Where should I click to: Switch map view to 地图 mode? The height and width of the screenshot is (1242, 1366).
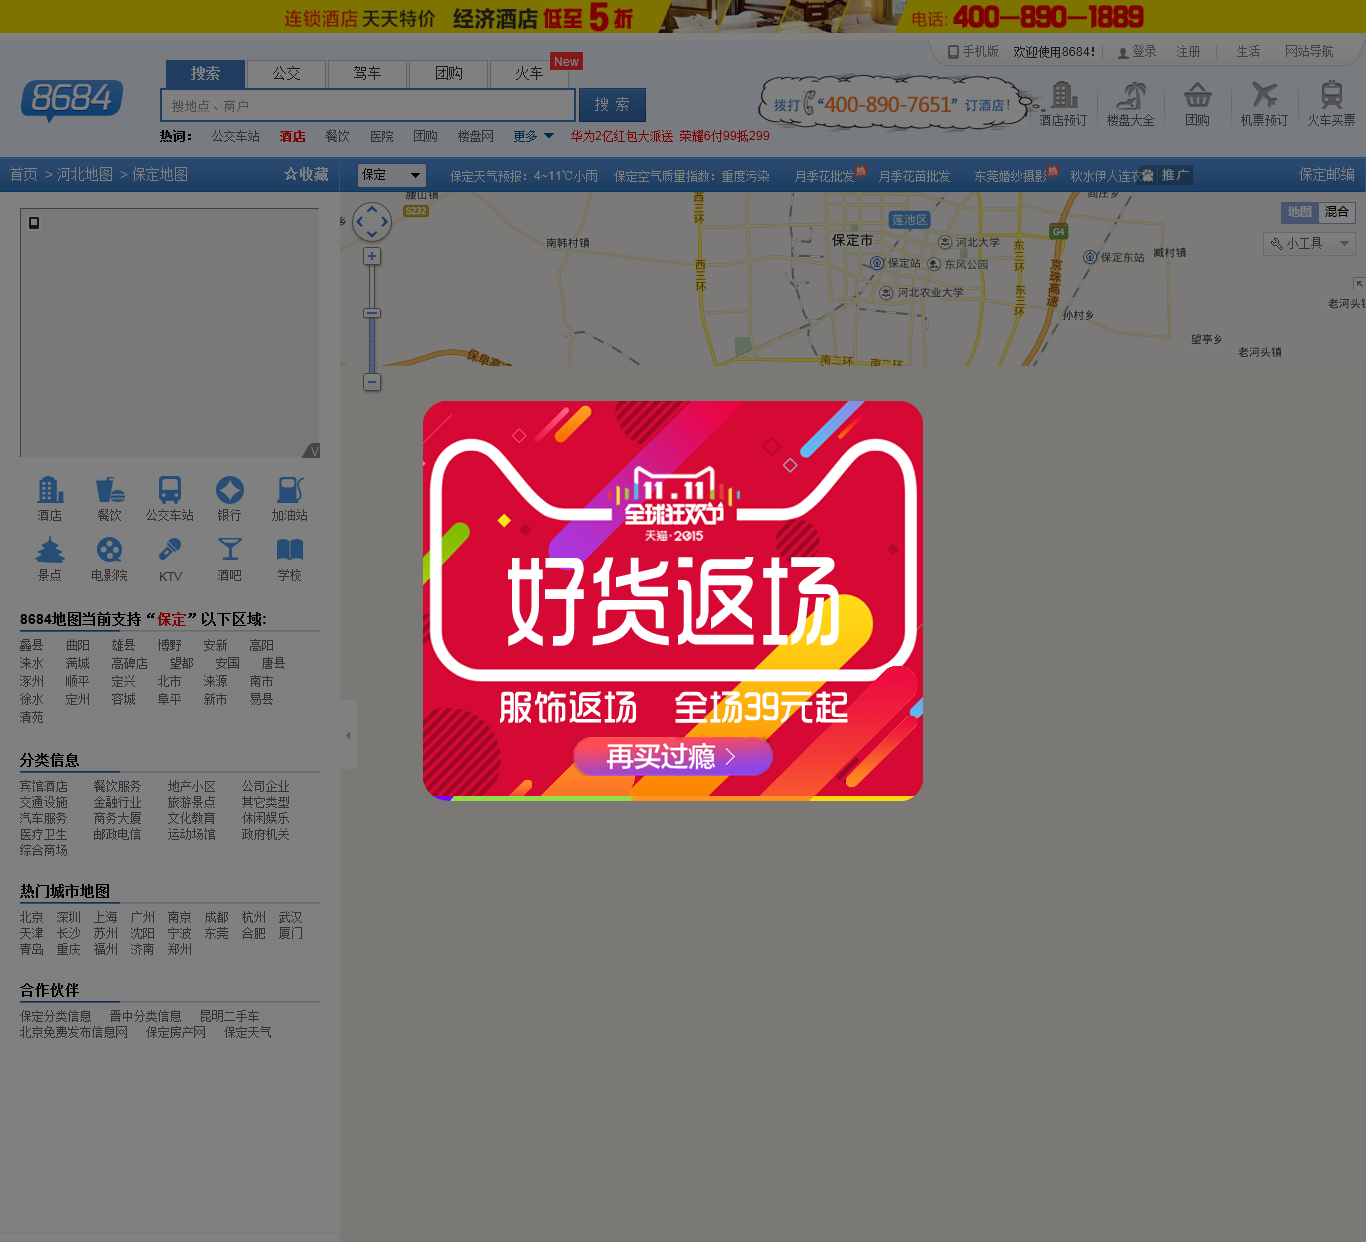[x=1300, y=212]
